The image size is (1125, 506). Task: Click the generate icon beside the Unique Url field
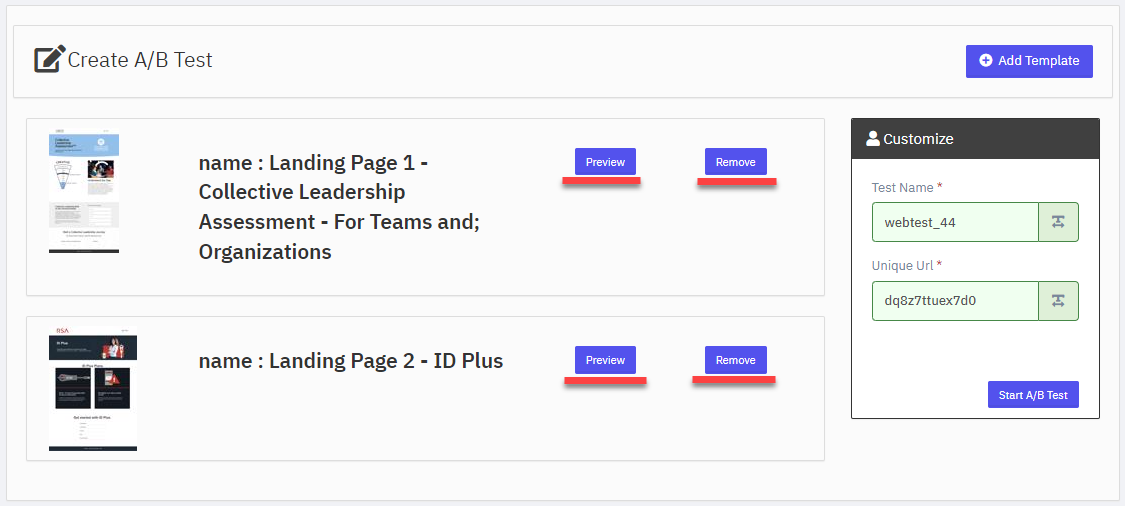click(1058, 301)
